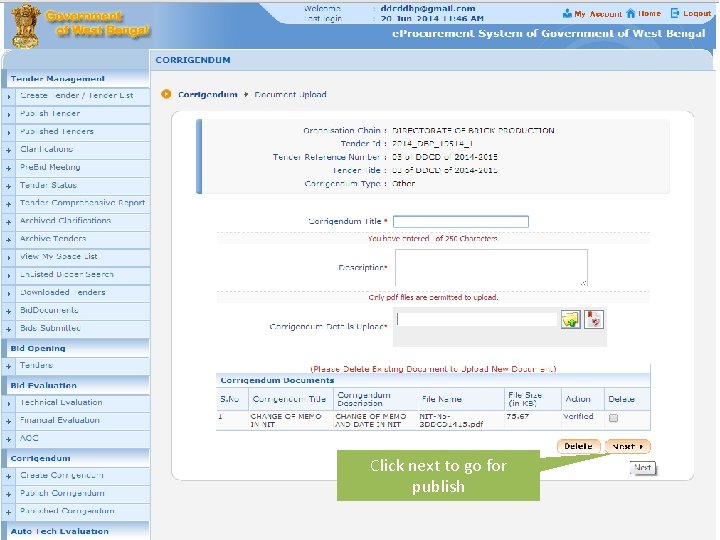Focus the Corrigendum Details Upload field
720x540 pixels.
tap(477, 320)
